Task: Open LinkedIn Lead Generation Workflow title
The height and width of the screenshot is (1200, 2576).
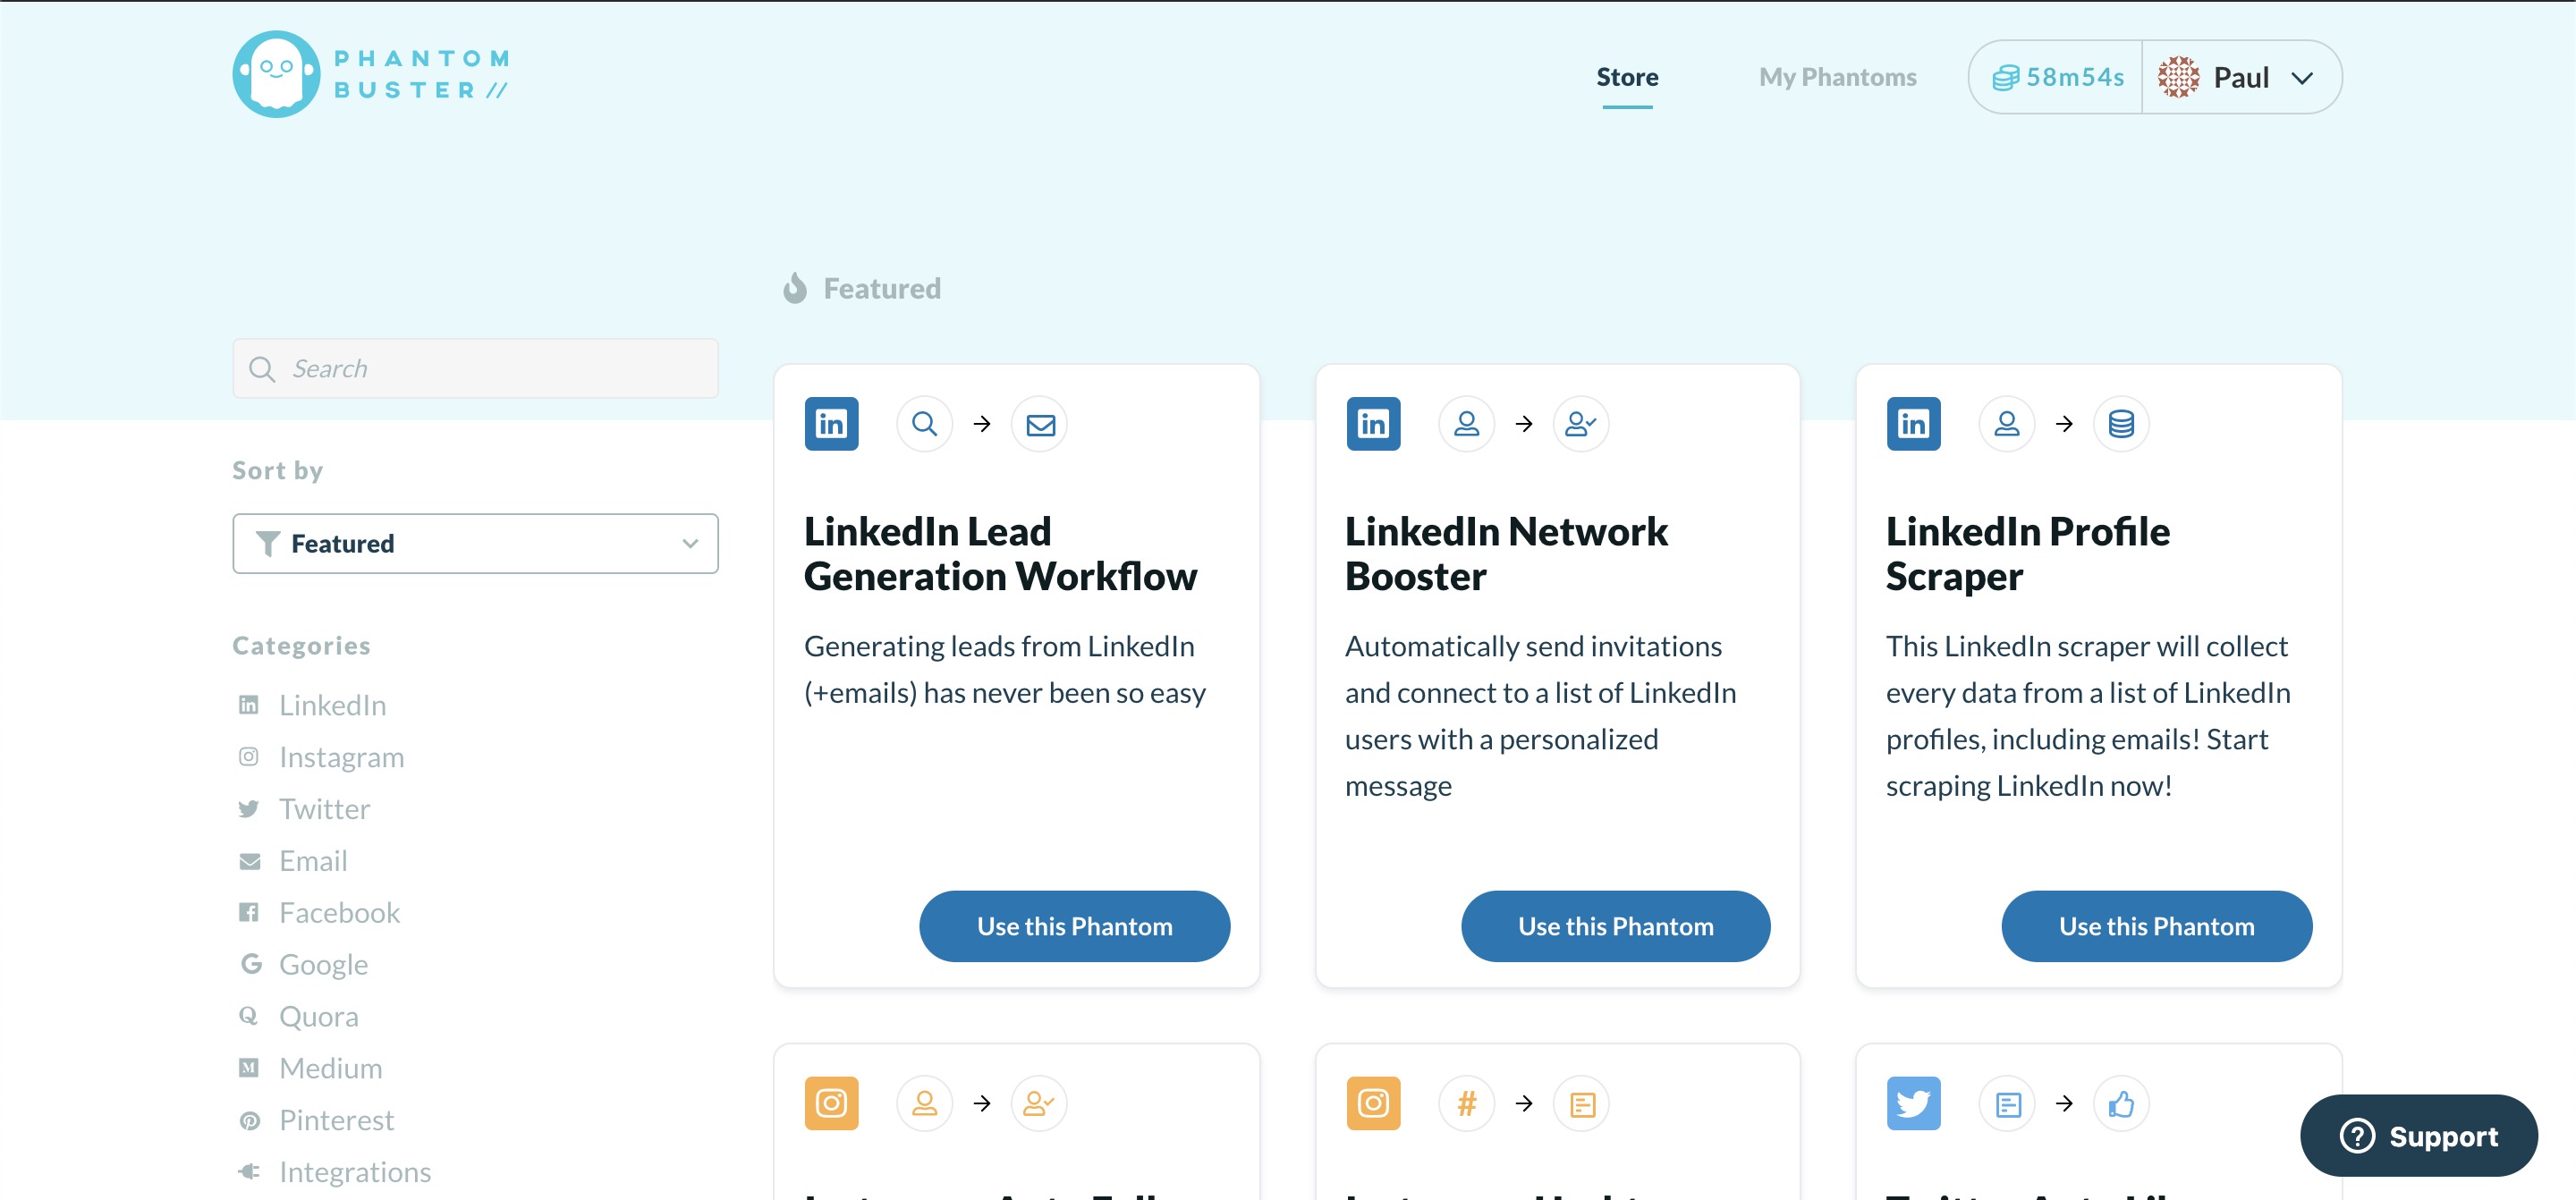Action: pos(1000,554)
